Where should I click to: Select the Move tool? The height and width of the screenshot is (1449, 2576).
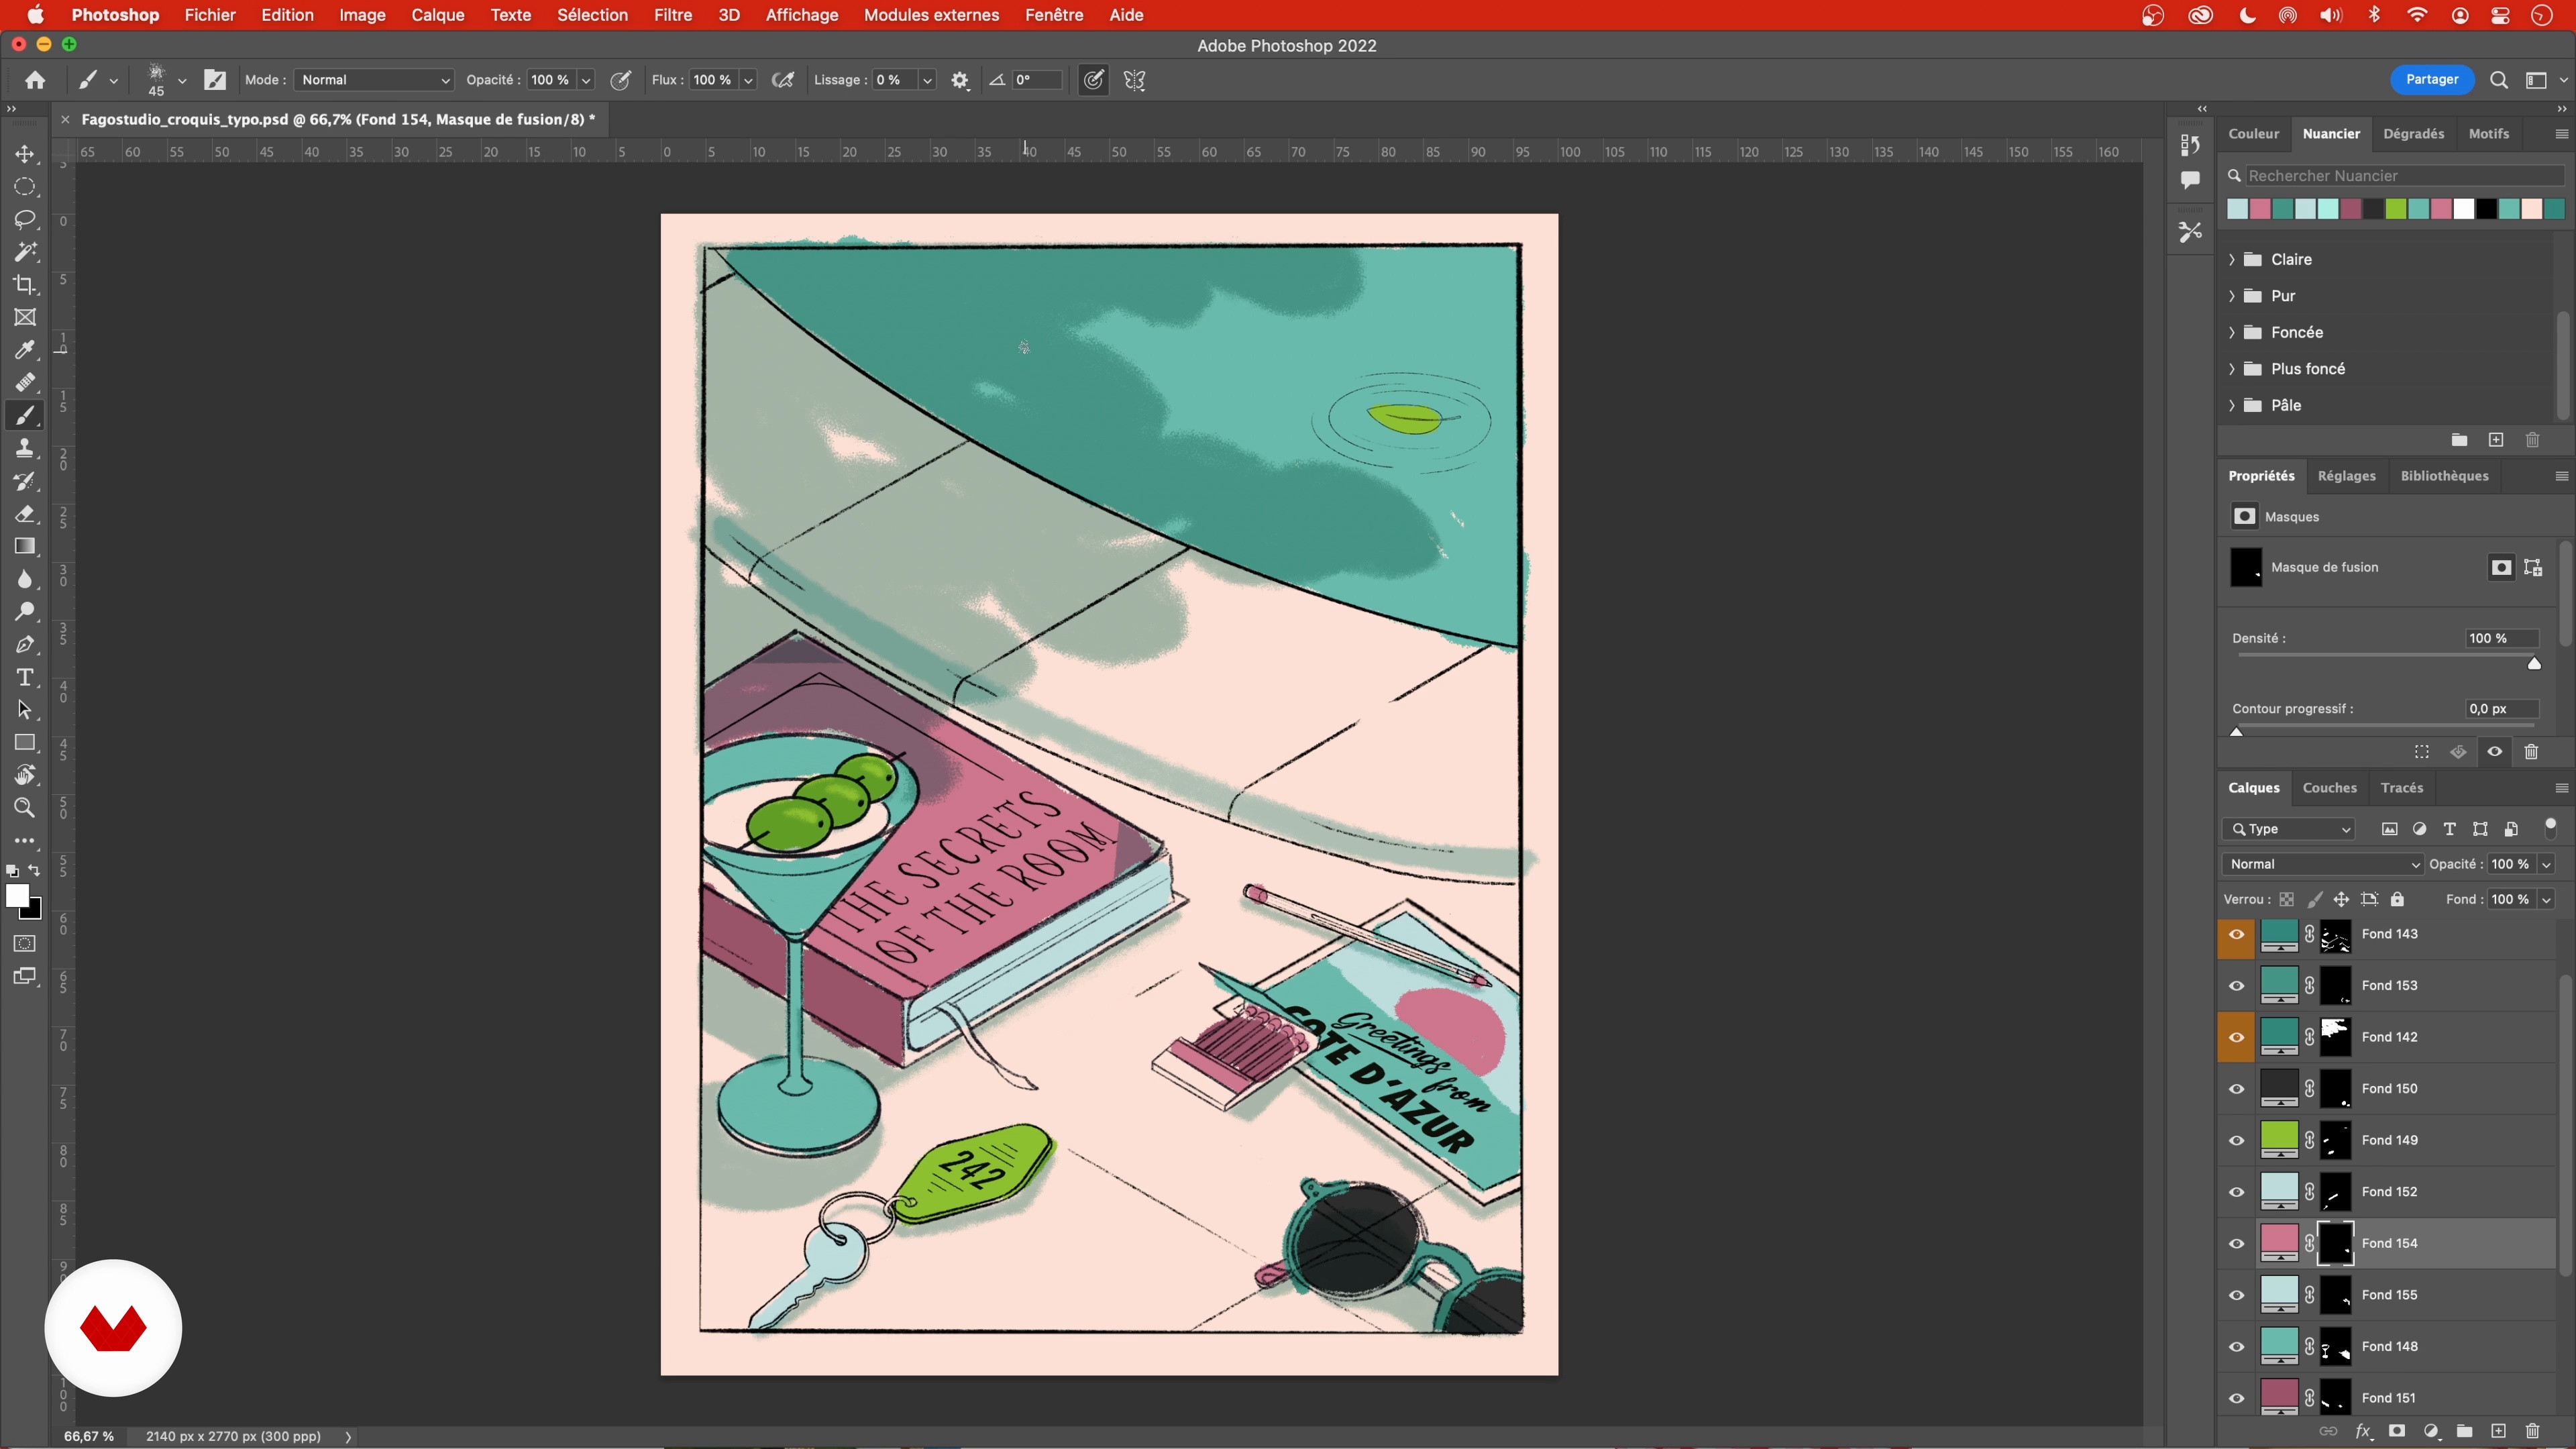(x=25, y=154)
